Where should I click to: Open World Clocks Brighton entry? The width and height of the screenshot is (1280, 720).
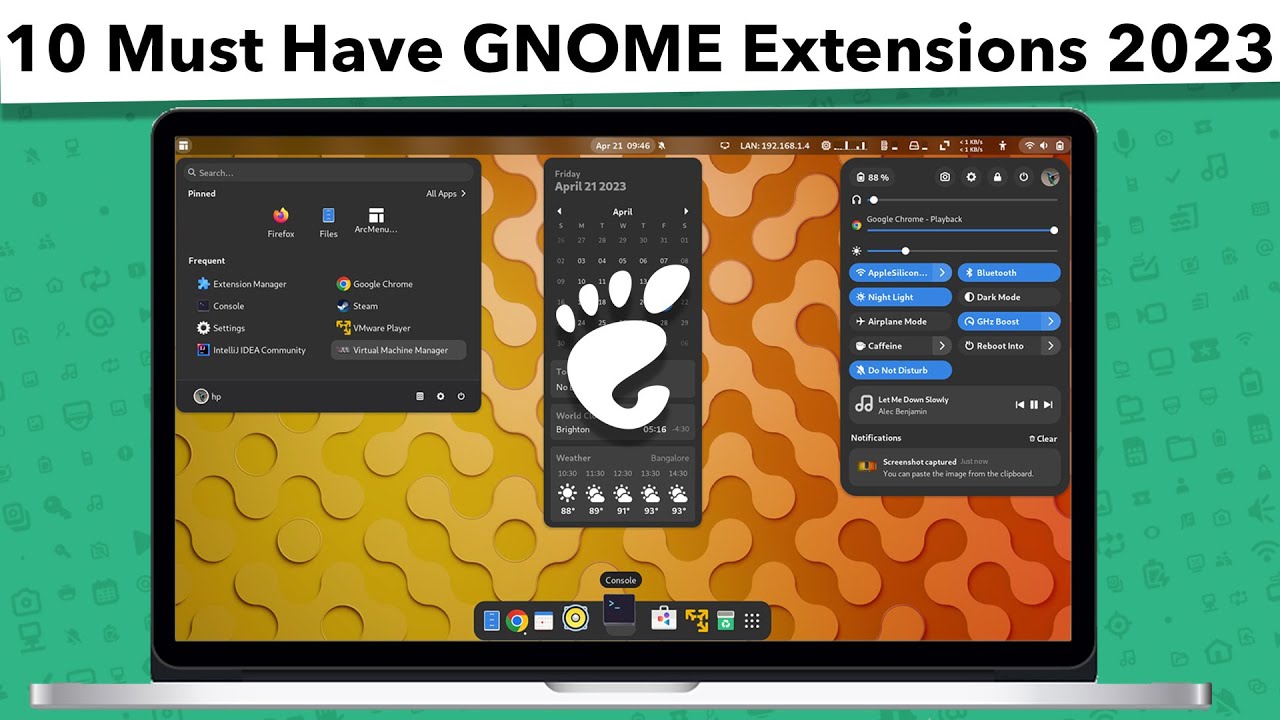click(623, 423)
